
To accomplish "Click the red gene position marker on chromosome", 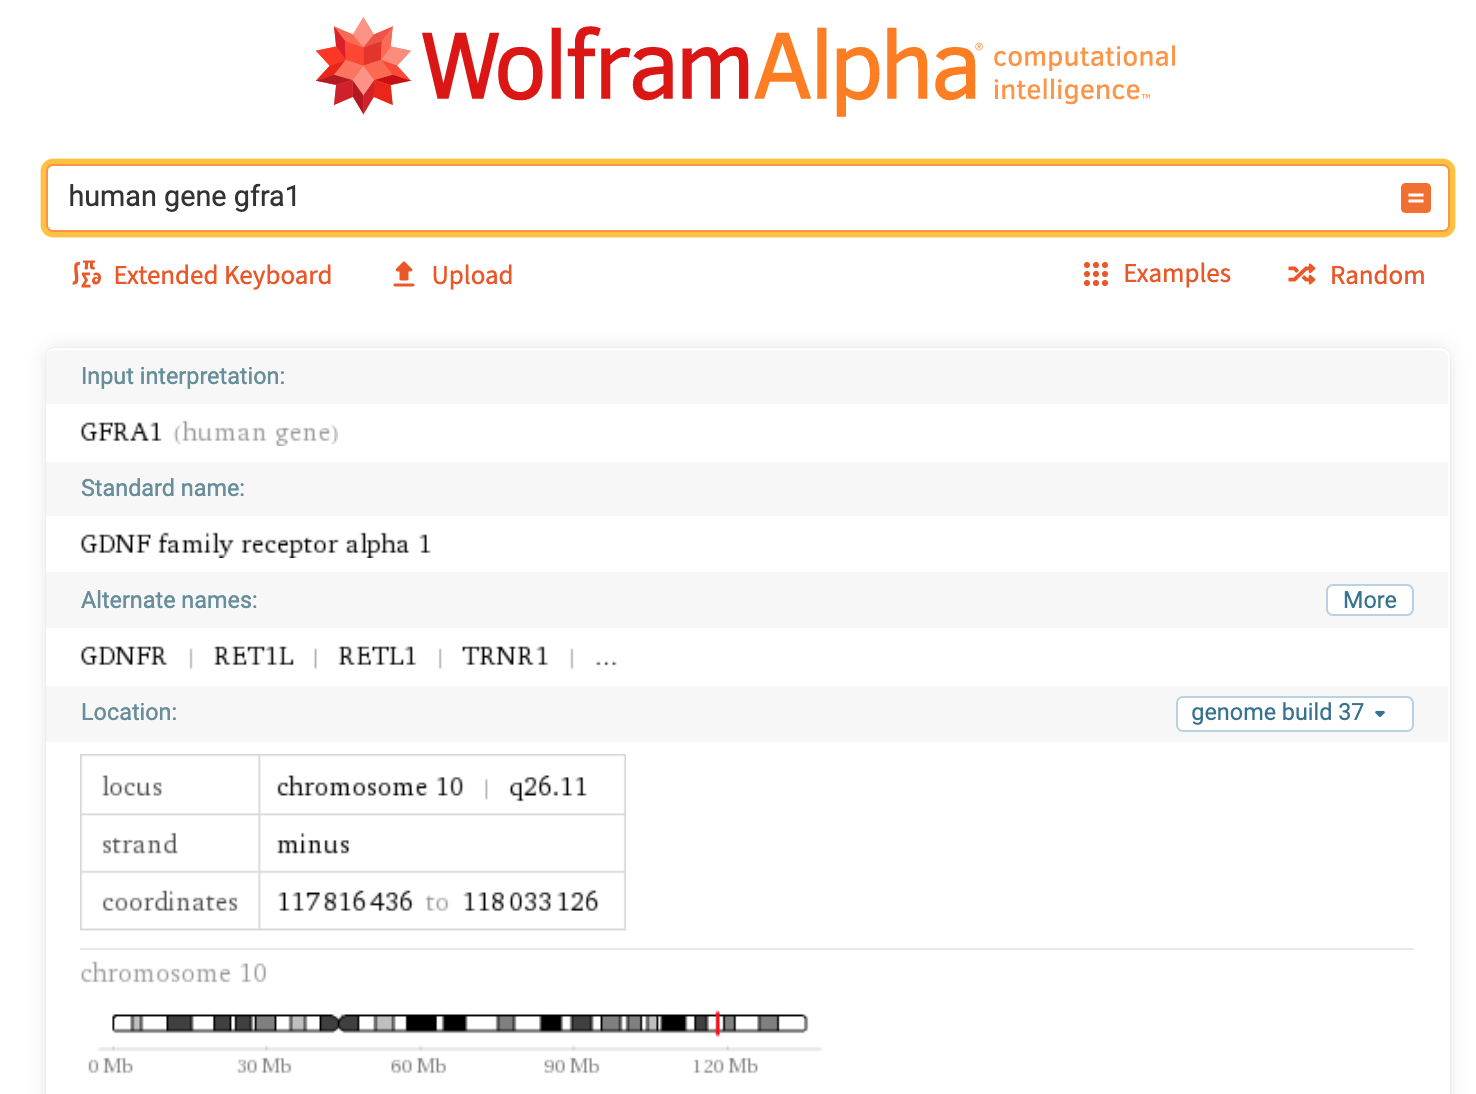I will point(719,1023).
